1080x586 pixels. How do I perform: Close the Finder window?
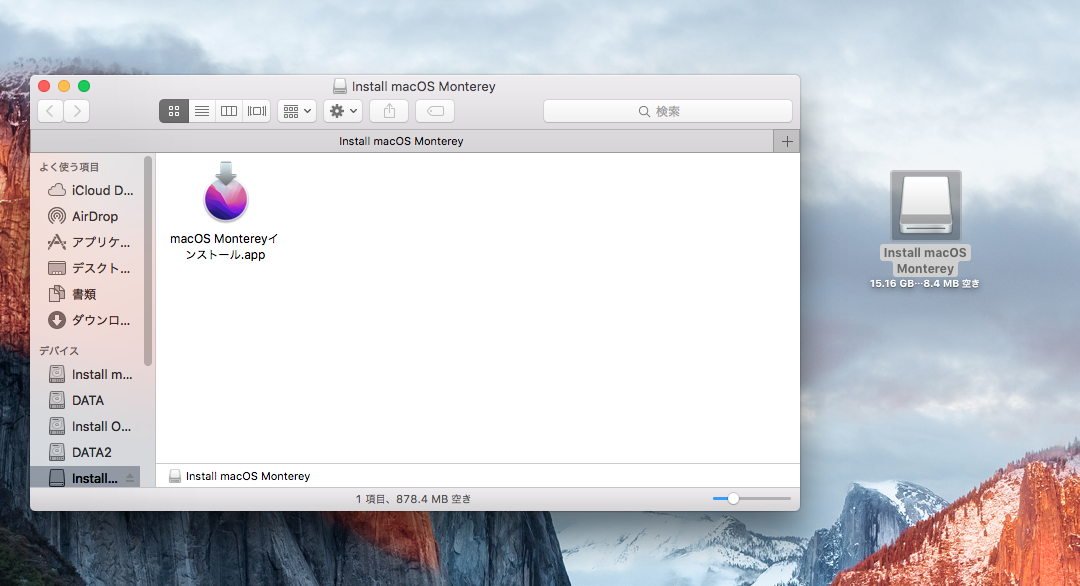point(44,86)
